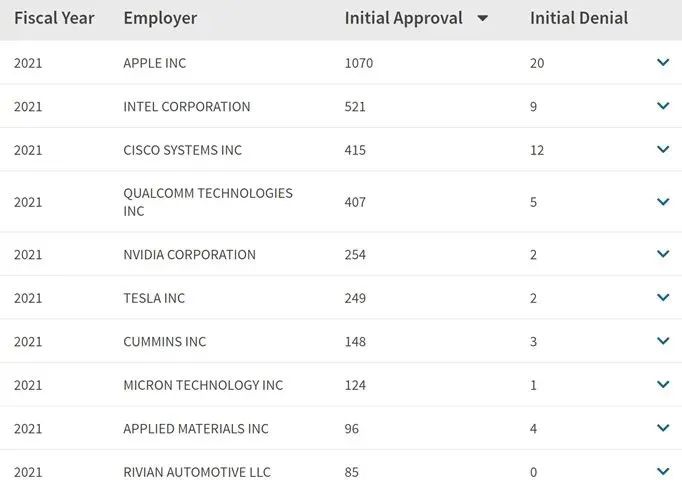Expand the CISCO SYSTEMS INC row
Image resolution: width=682 pixels, height=493 pixels.
pos(662,150)
